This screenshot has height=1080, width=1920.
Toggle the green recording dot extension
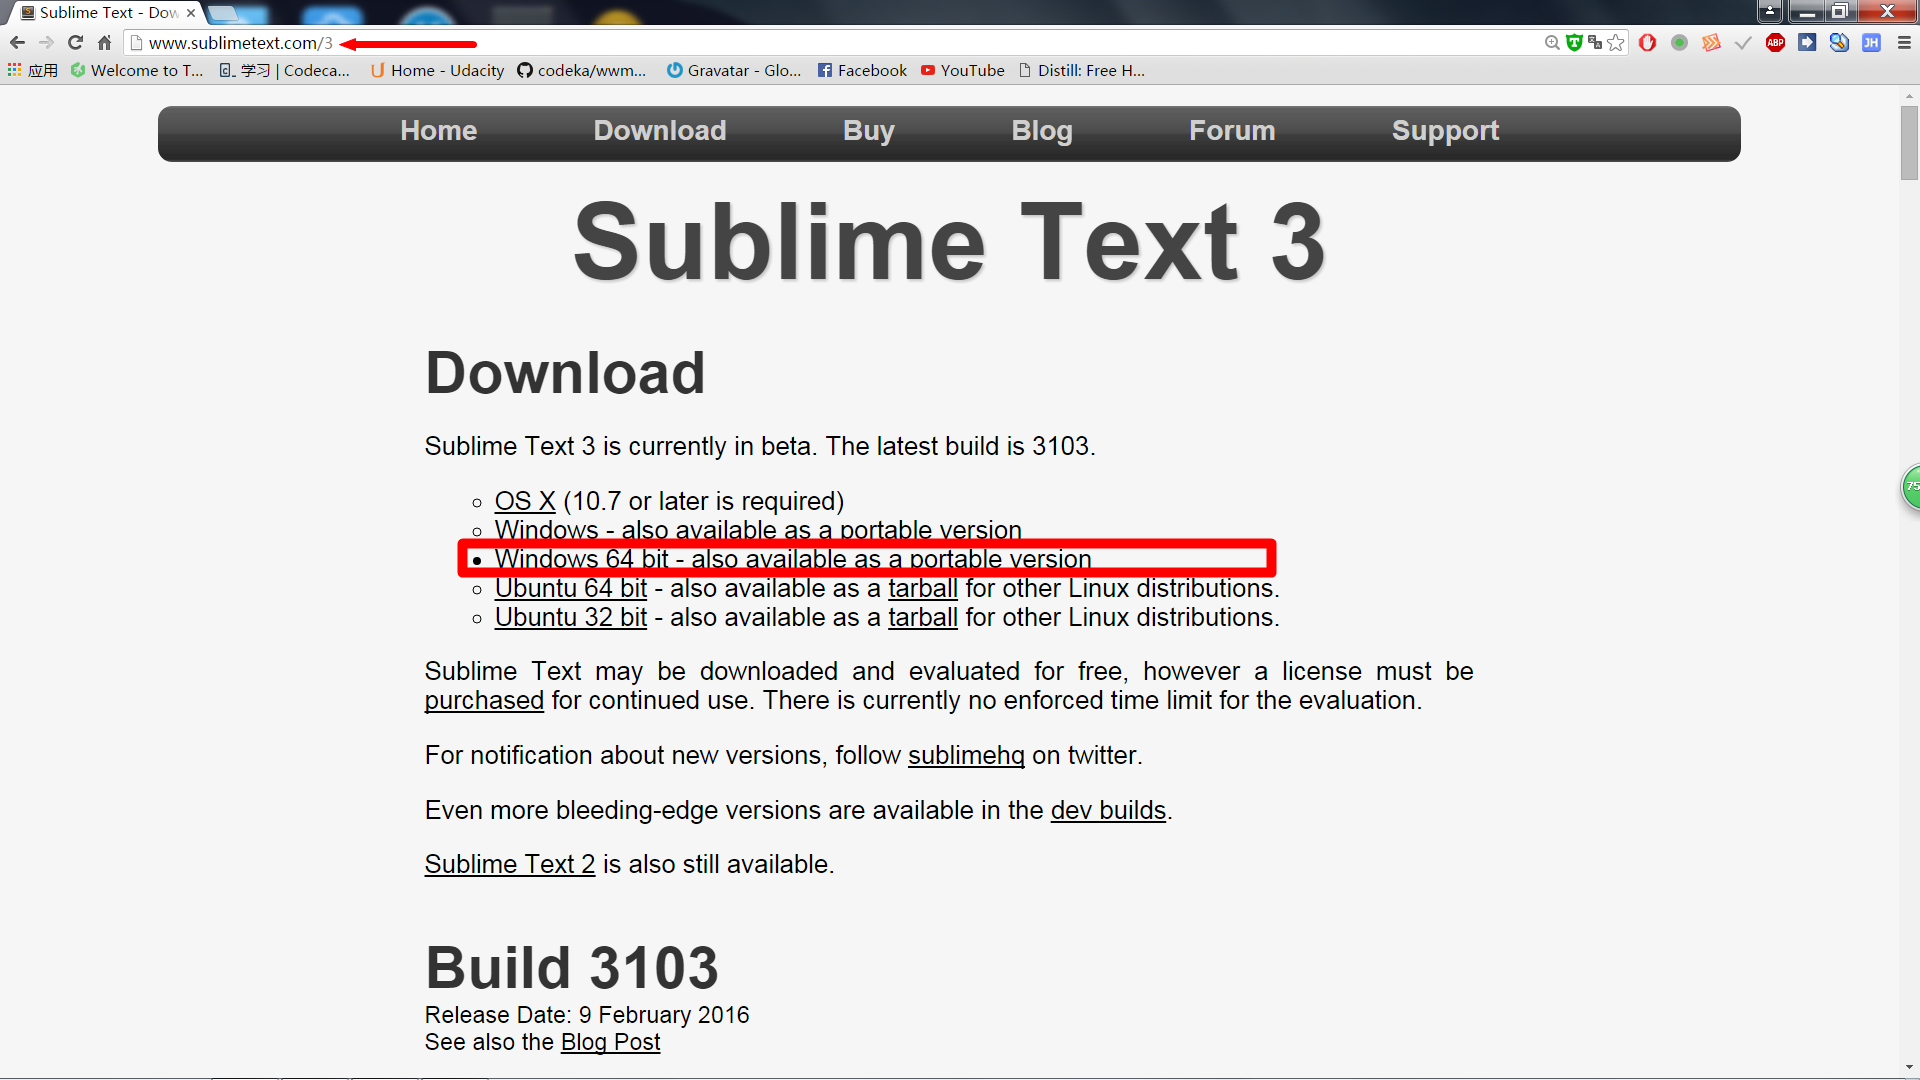coord(1680,43)
